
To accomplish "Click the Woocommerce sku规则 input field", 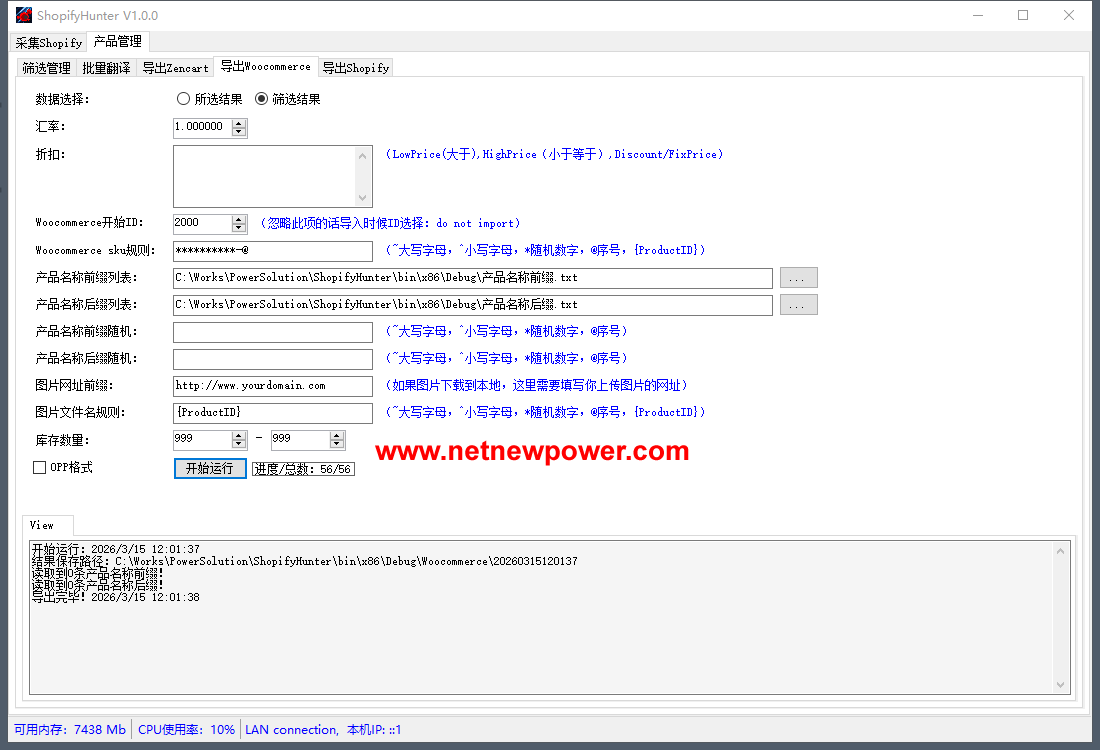I will tap(272, 251).
